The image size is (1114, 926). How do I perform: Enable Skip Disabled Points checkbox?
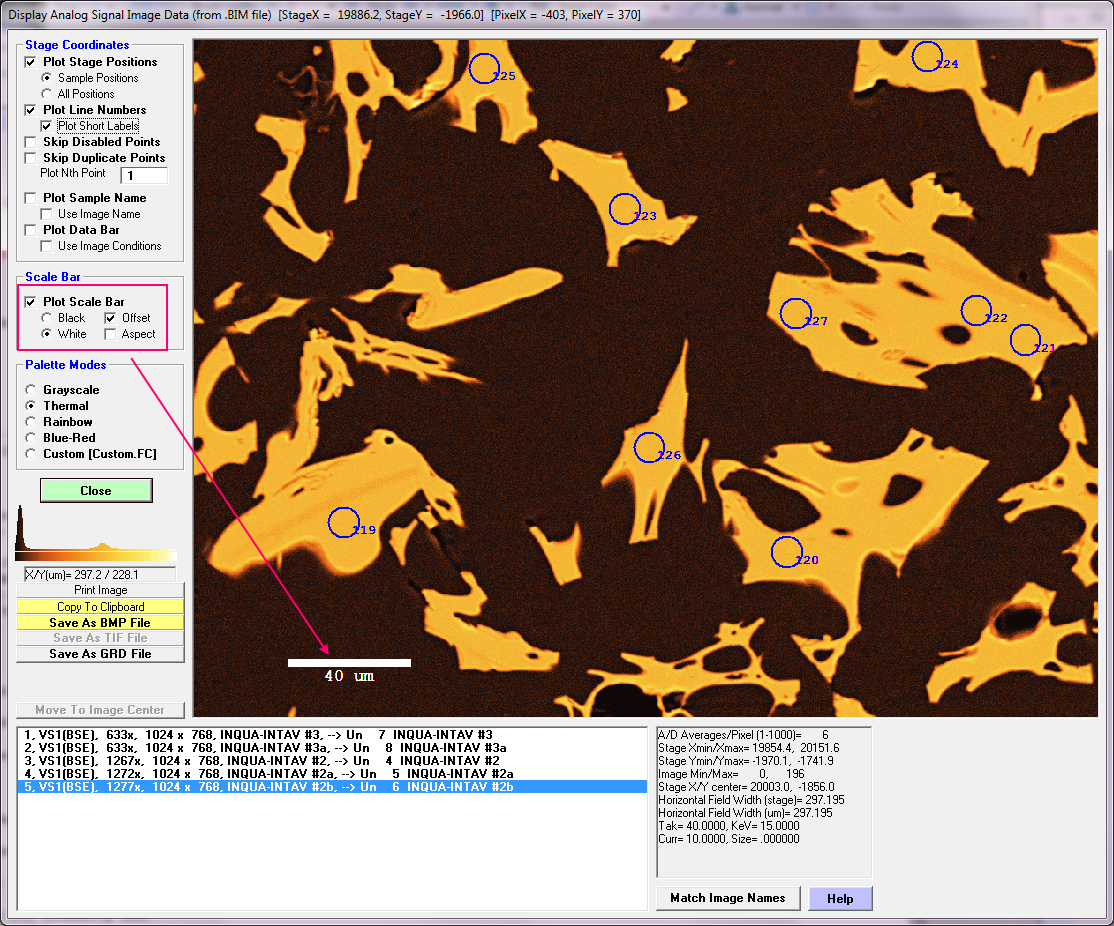(x=31, y=142)
